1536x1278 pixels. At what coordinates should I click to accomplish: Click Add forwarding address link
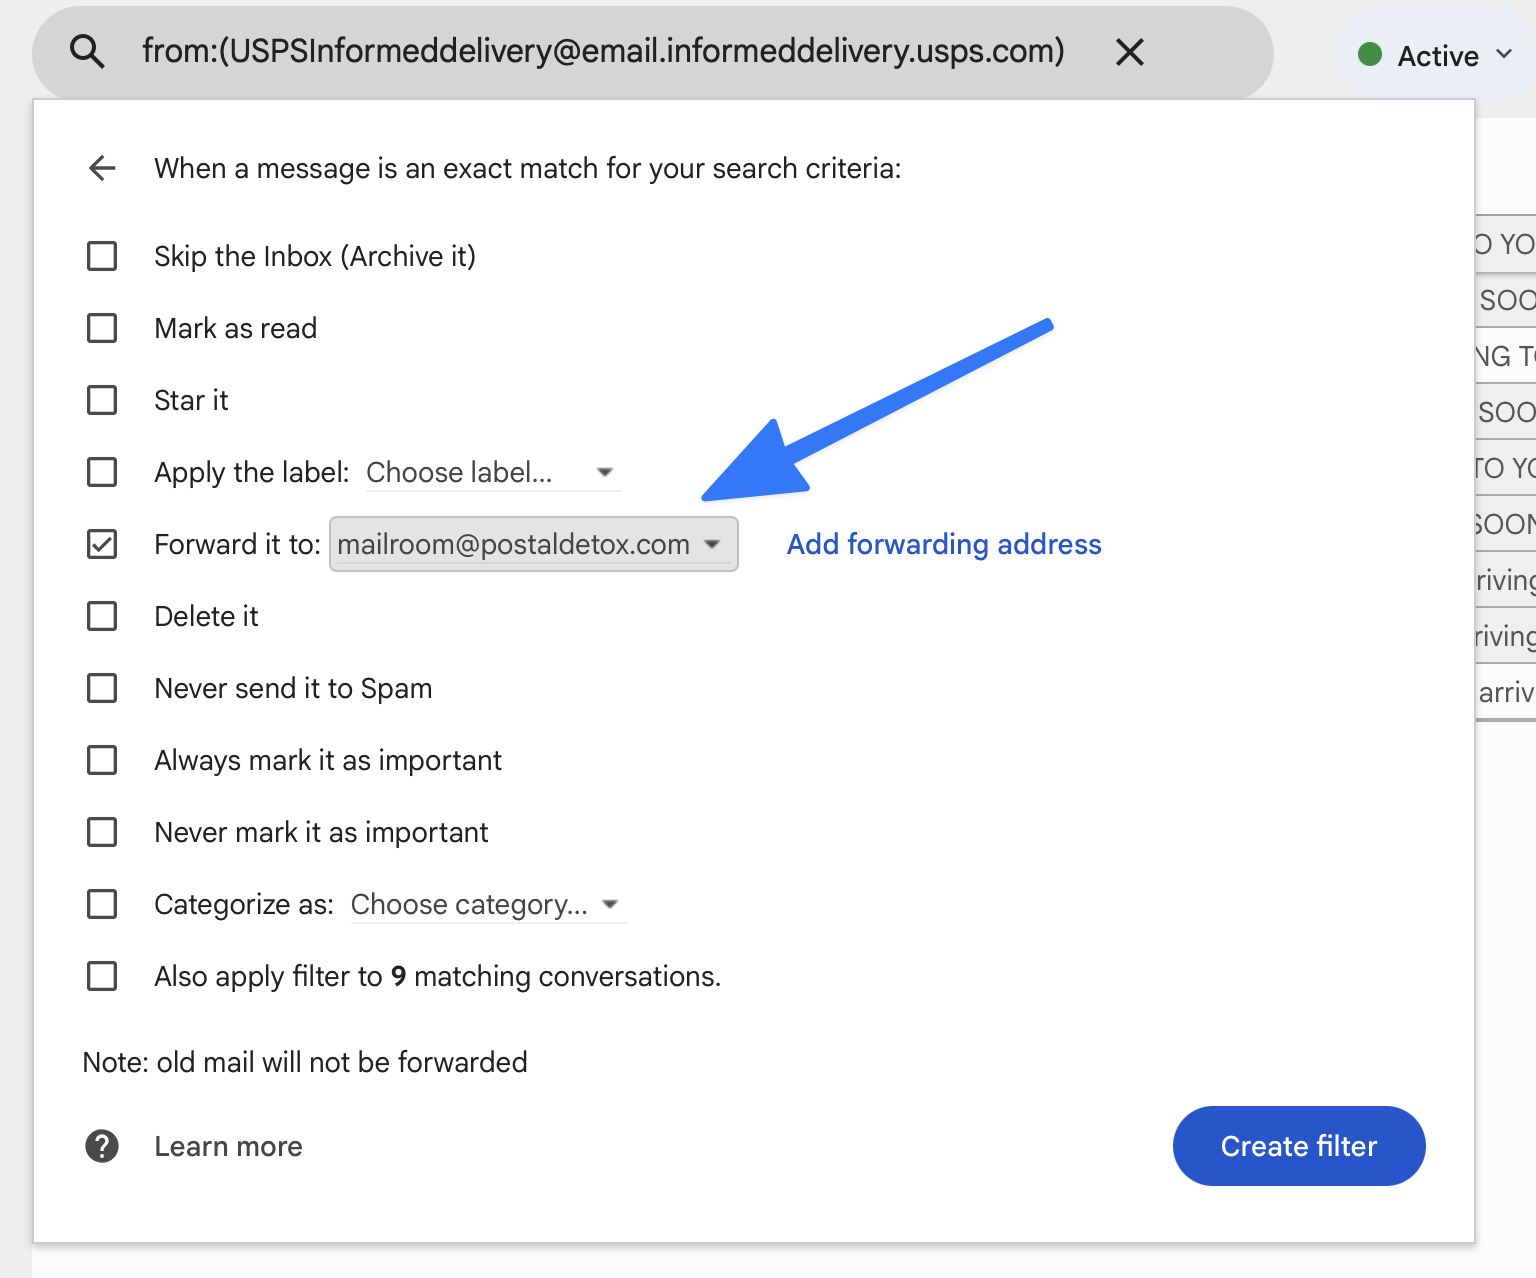pos(943,544)
